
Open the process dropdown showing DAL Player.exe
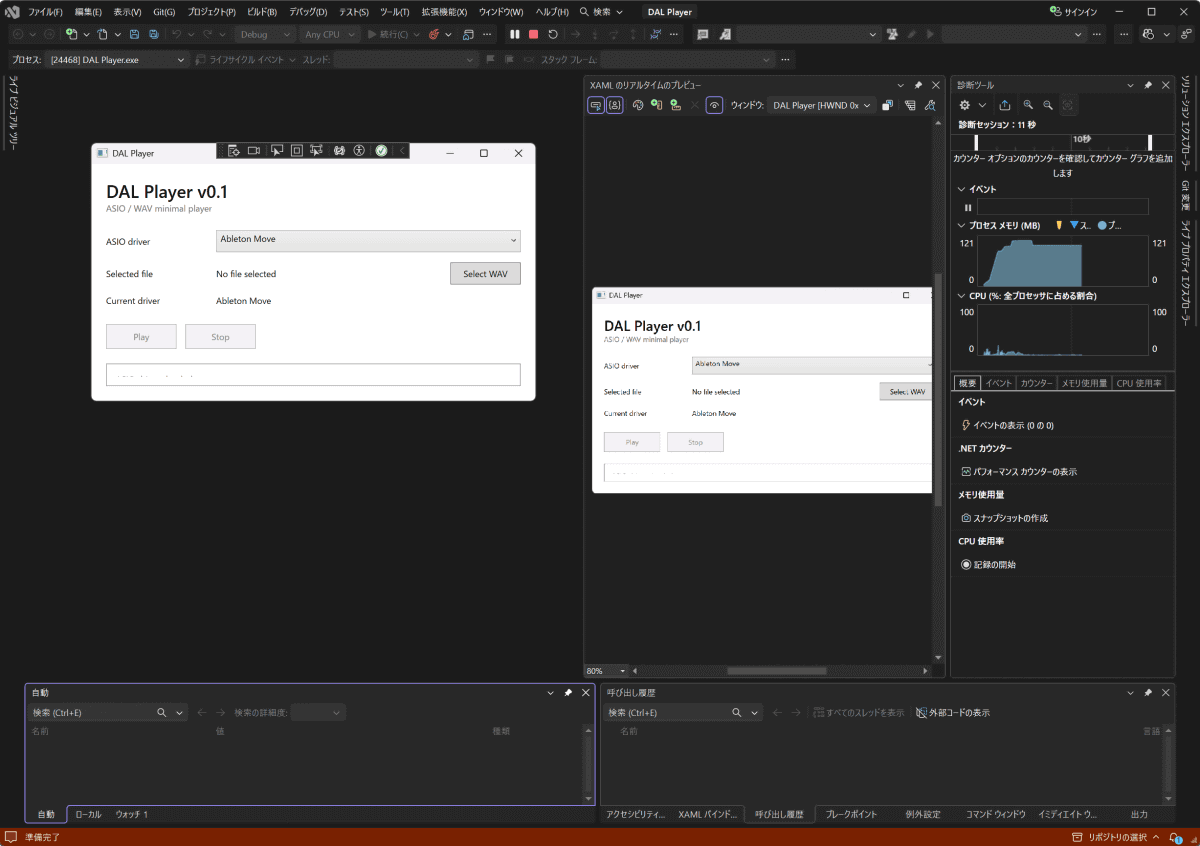pos(118,60)
